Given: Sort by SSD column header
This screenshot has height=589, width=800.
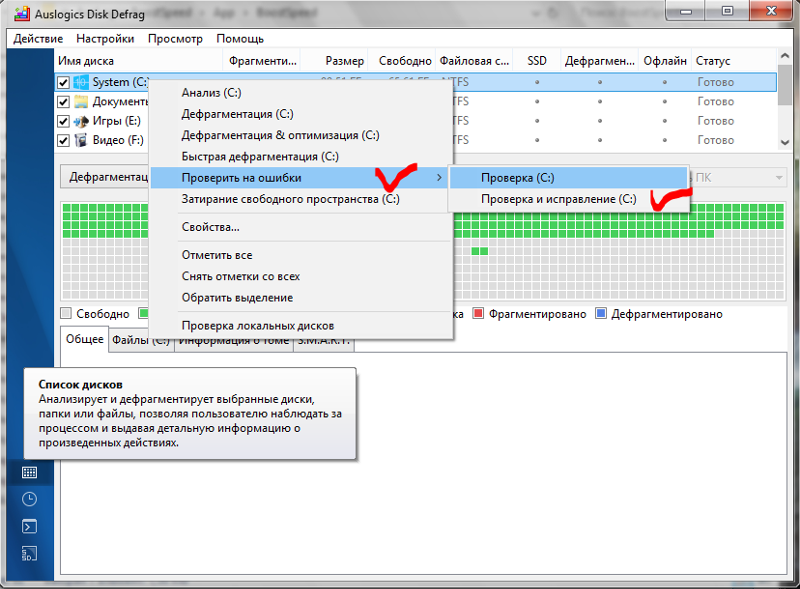Looking at the screenshot, I should point(537,61).
